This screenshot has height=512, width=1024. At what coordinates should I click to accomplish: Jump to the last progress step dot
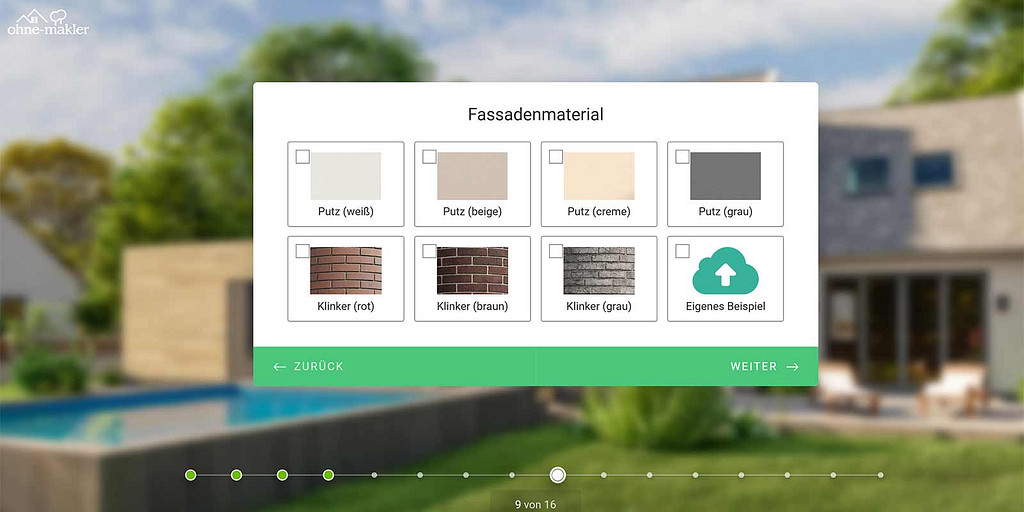pyautogui.click(x=879, y=475)
